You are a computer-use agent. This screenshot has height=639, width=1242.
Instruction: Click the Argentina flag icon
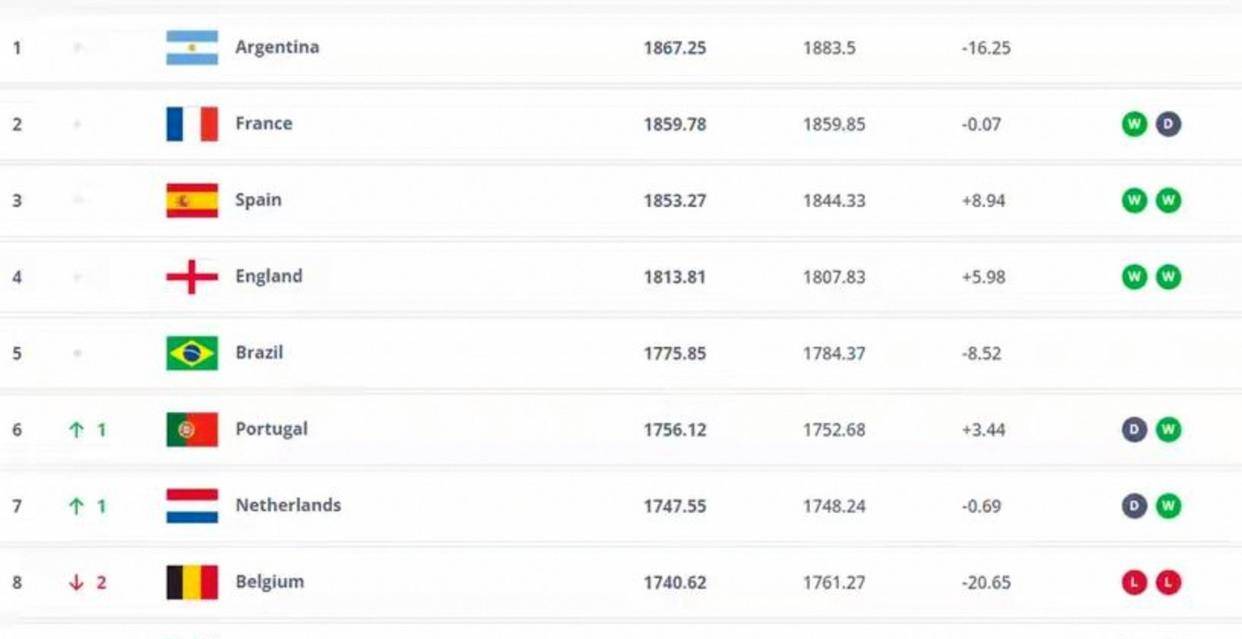(x=192, y=47)
